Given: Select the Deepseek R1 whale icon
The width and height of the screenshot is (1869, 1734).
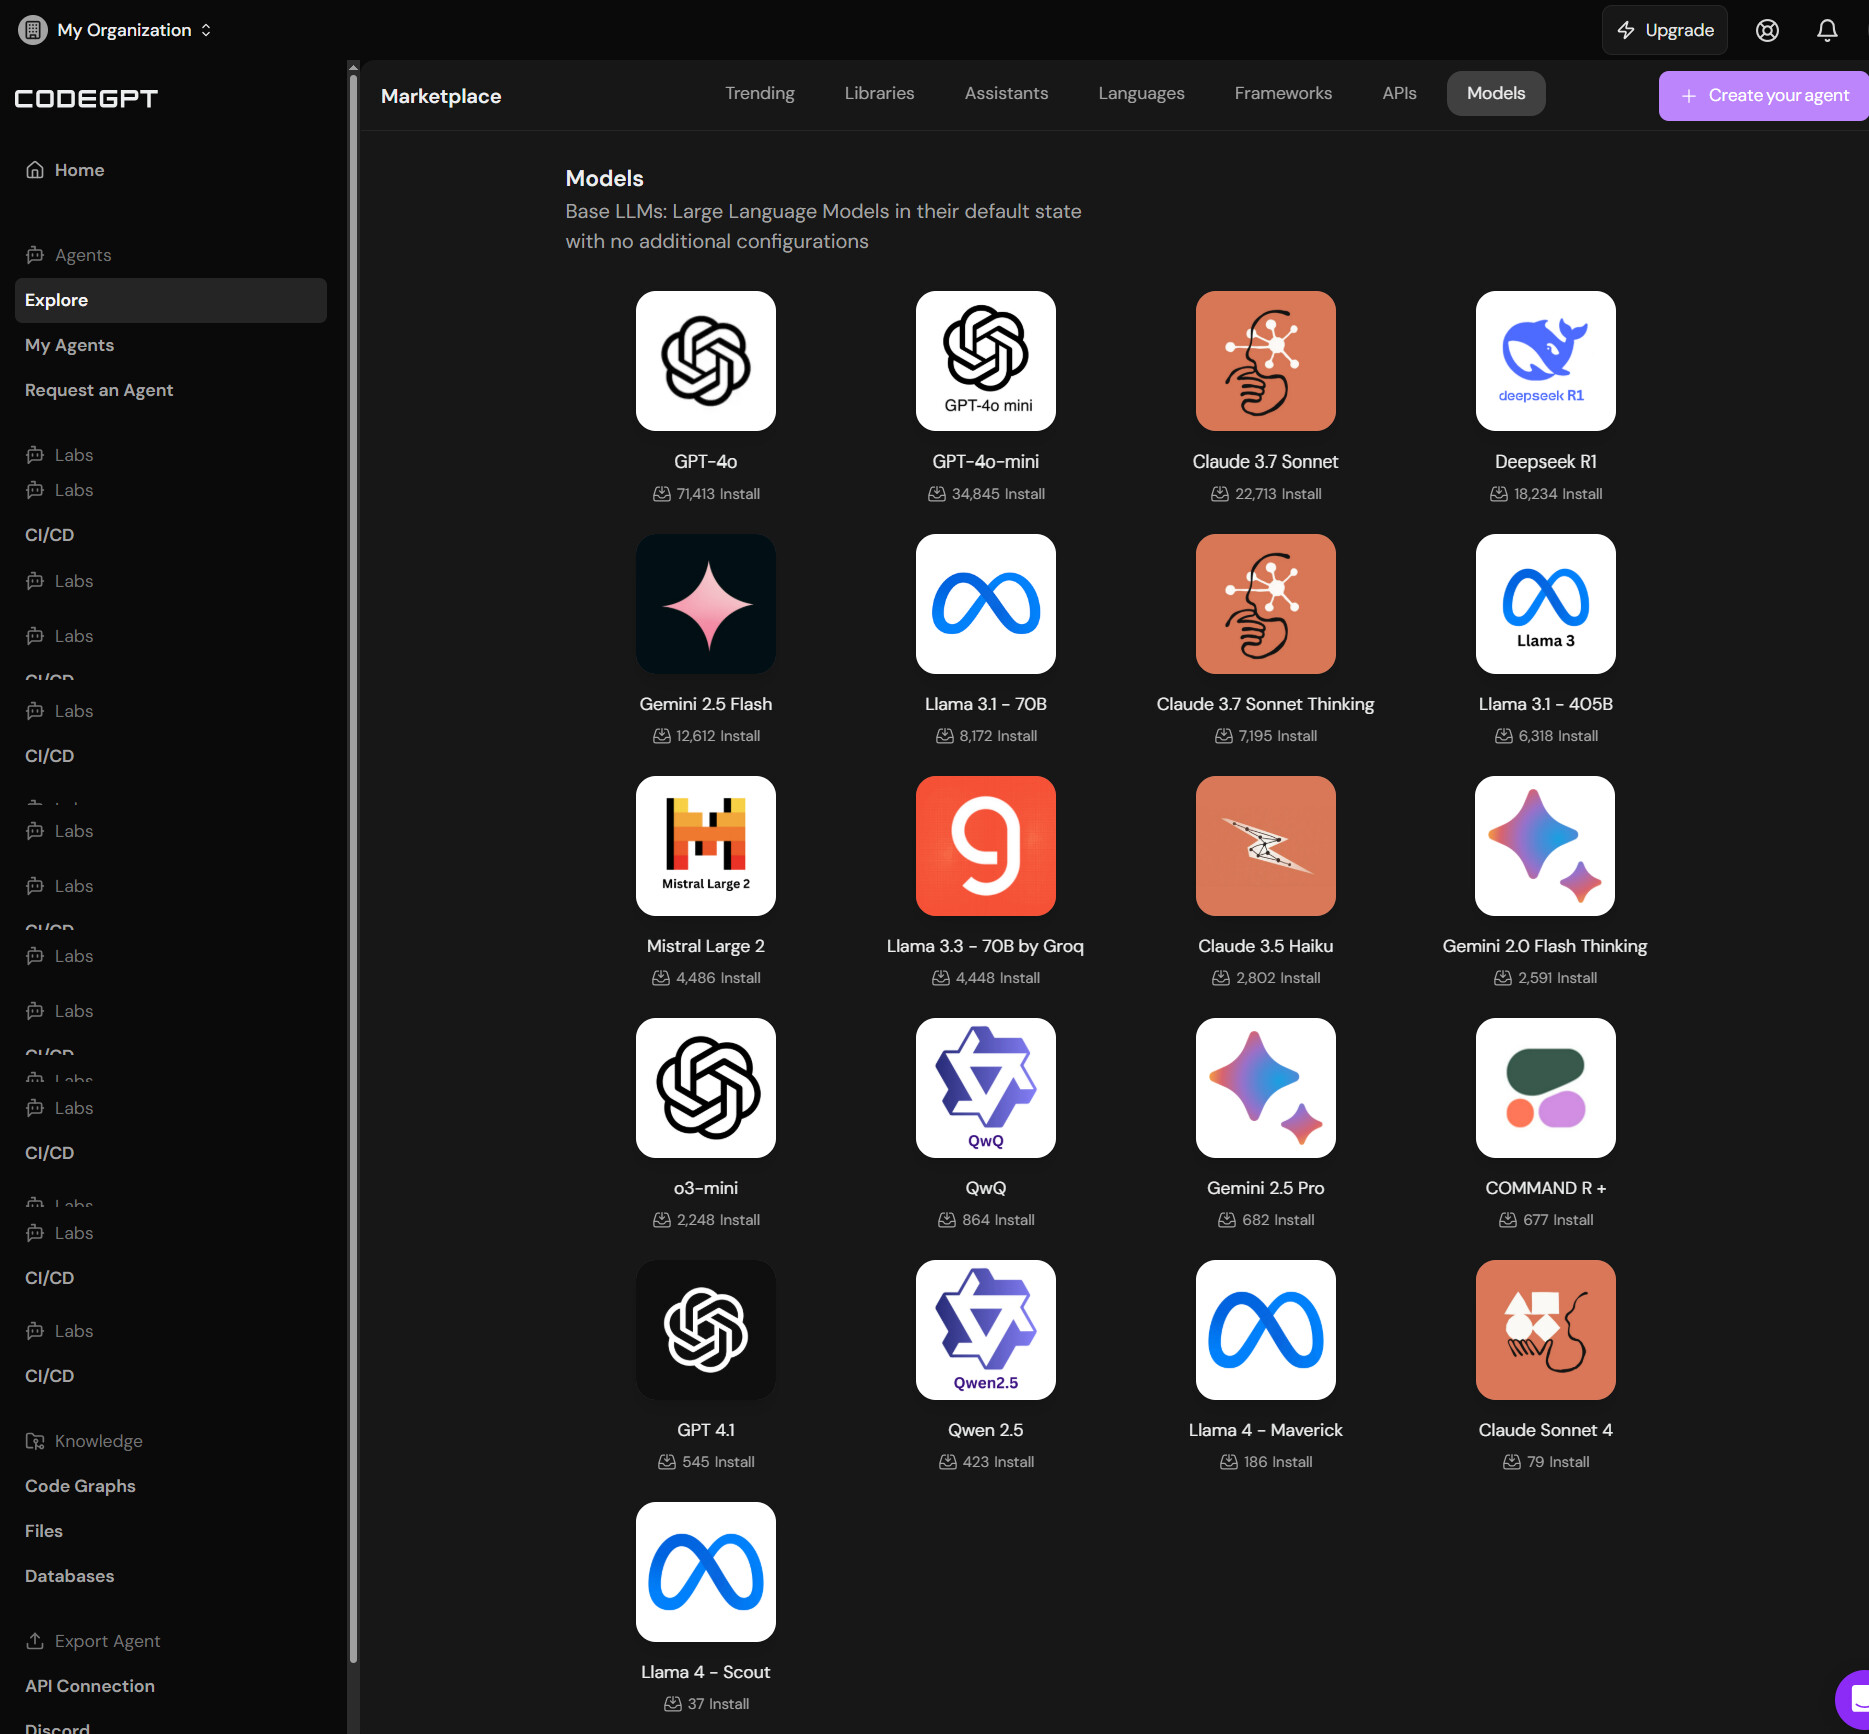Looking at the screenshot, I should tap(1545, 361).
